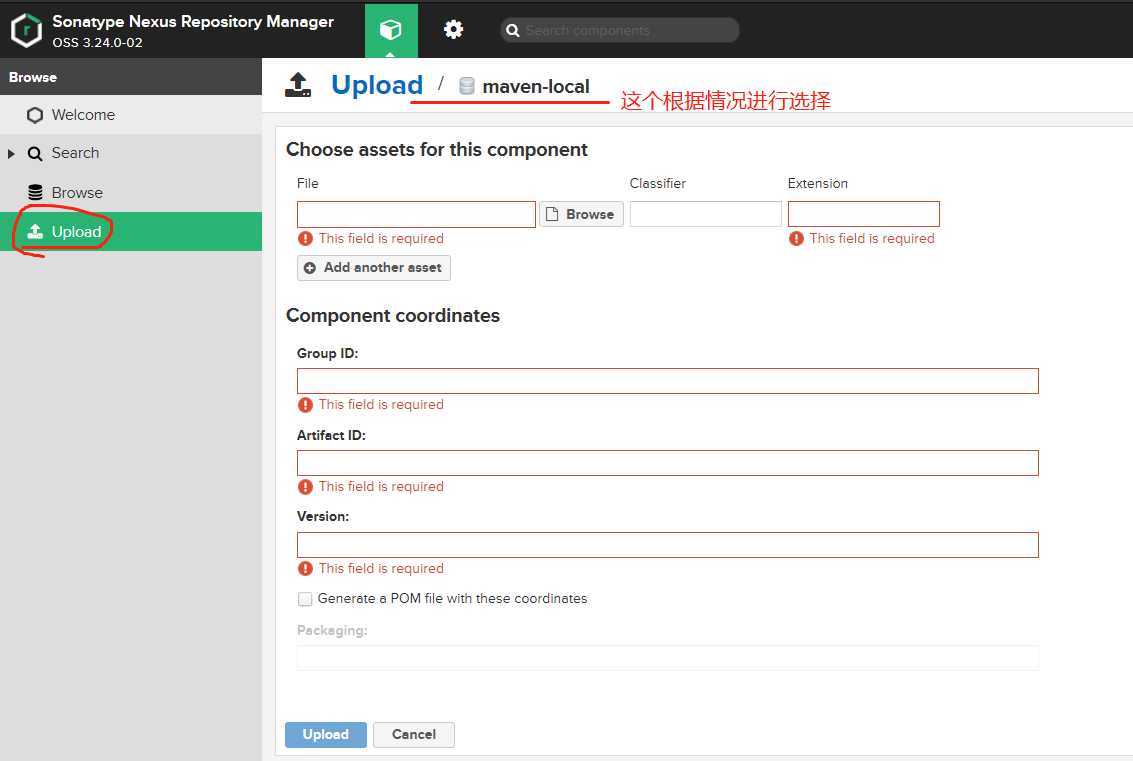Click the document icon on Browse button
This screenshot has width=1133, height=761.
tap(552, 215)
